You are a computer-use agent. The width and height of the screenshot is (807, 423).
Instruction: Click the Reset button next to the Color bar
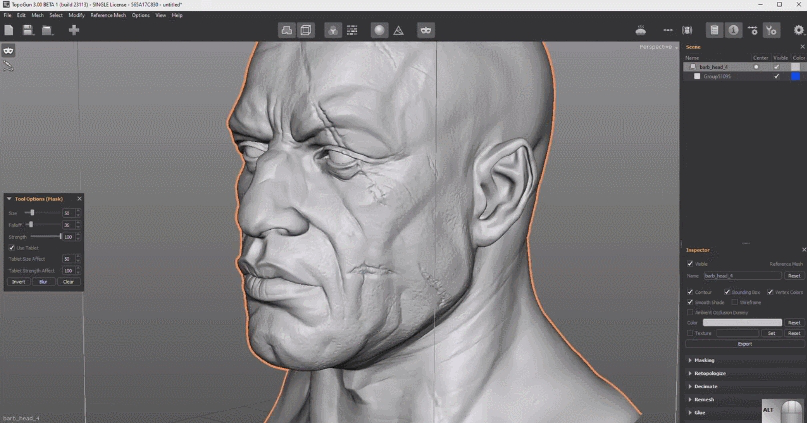tap(794, 323)
